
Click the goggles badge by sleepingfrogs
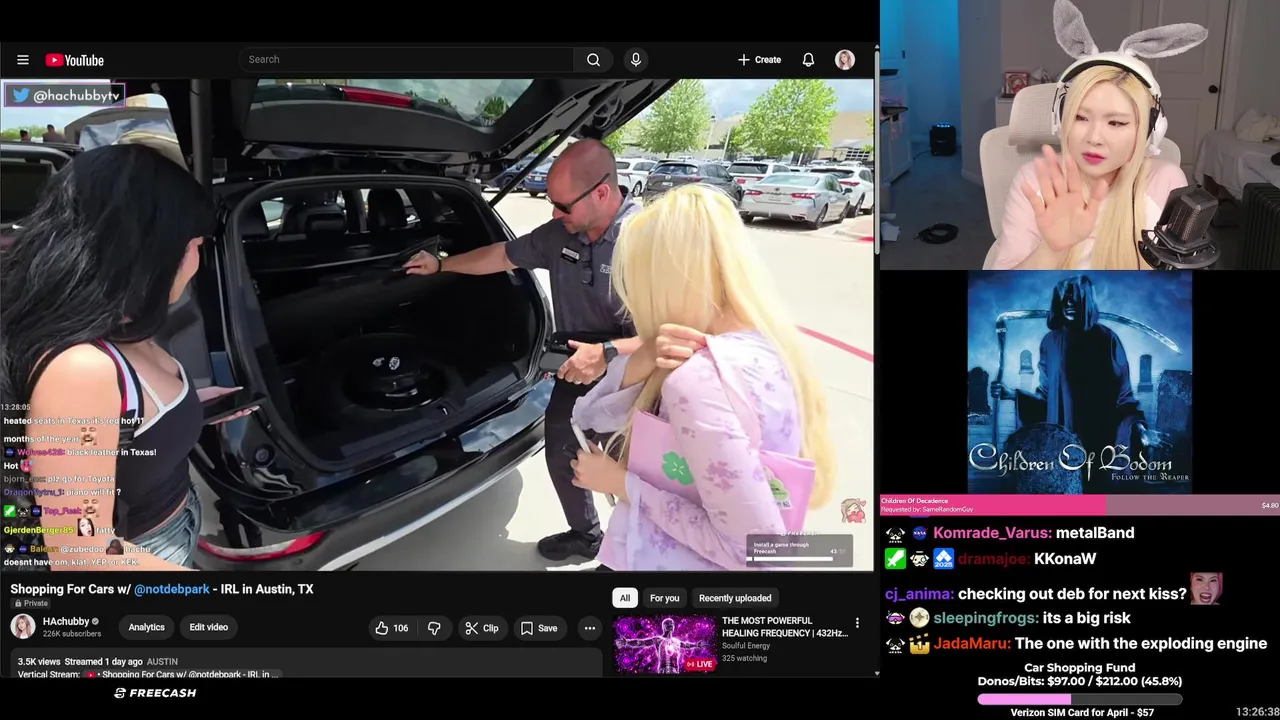[895, 619]
